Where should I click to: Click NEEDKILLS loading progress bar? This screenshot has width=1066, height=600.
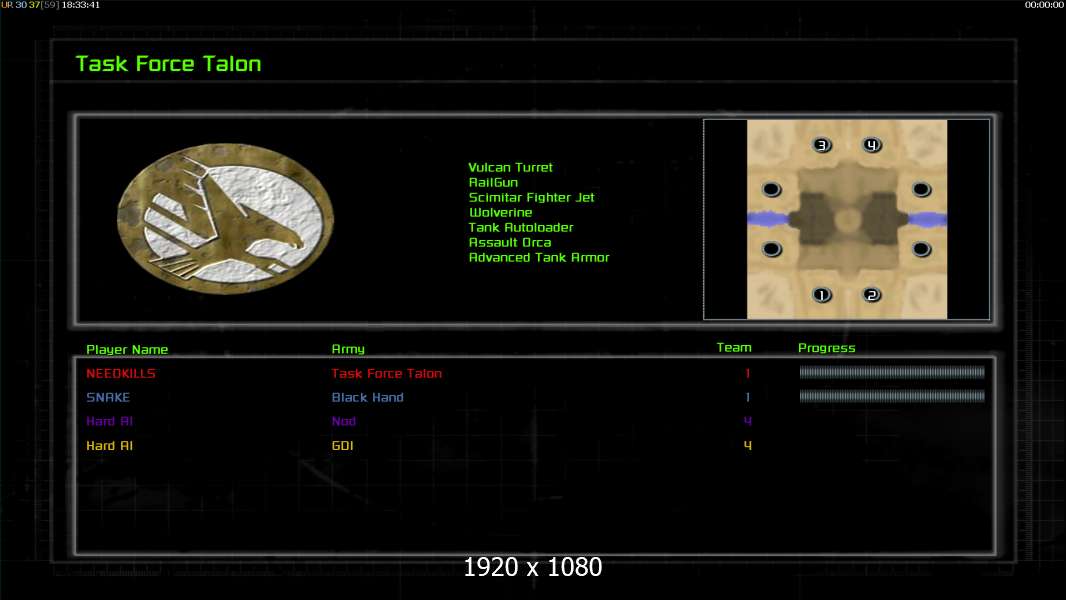tap(892, 372)
